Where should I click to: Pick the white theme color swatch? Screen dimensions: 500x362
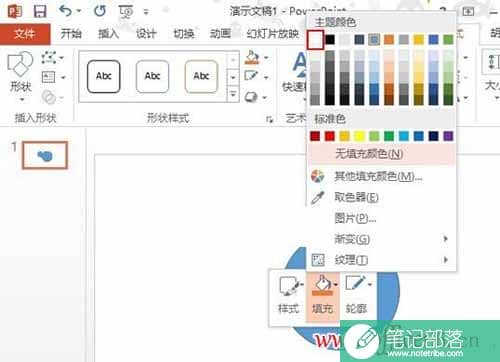pyautogui.click(x=315, y=40)
